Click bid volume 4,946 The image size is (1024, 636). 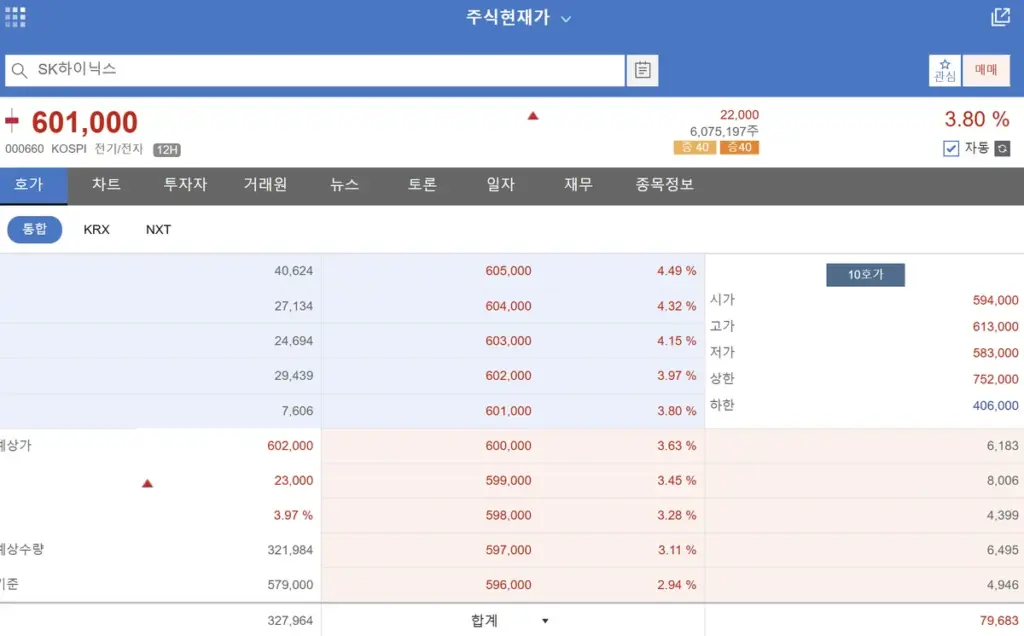coord(1002,585)
